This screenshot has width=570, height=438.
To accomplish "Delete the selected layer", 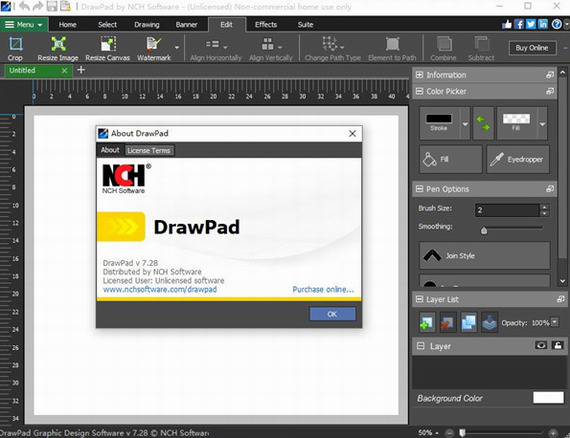I will pos(447,322).
